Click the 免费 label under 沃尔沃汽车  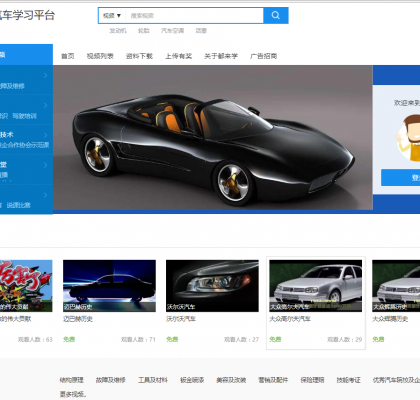(172, 339)
